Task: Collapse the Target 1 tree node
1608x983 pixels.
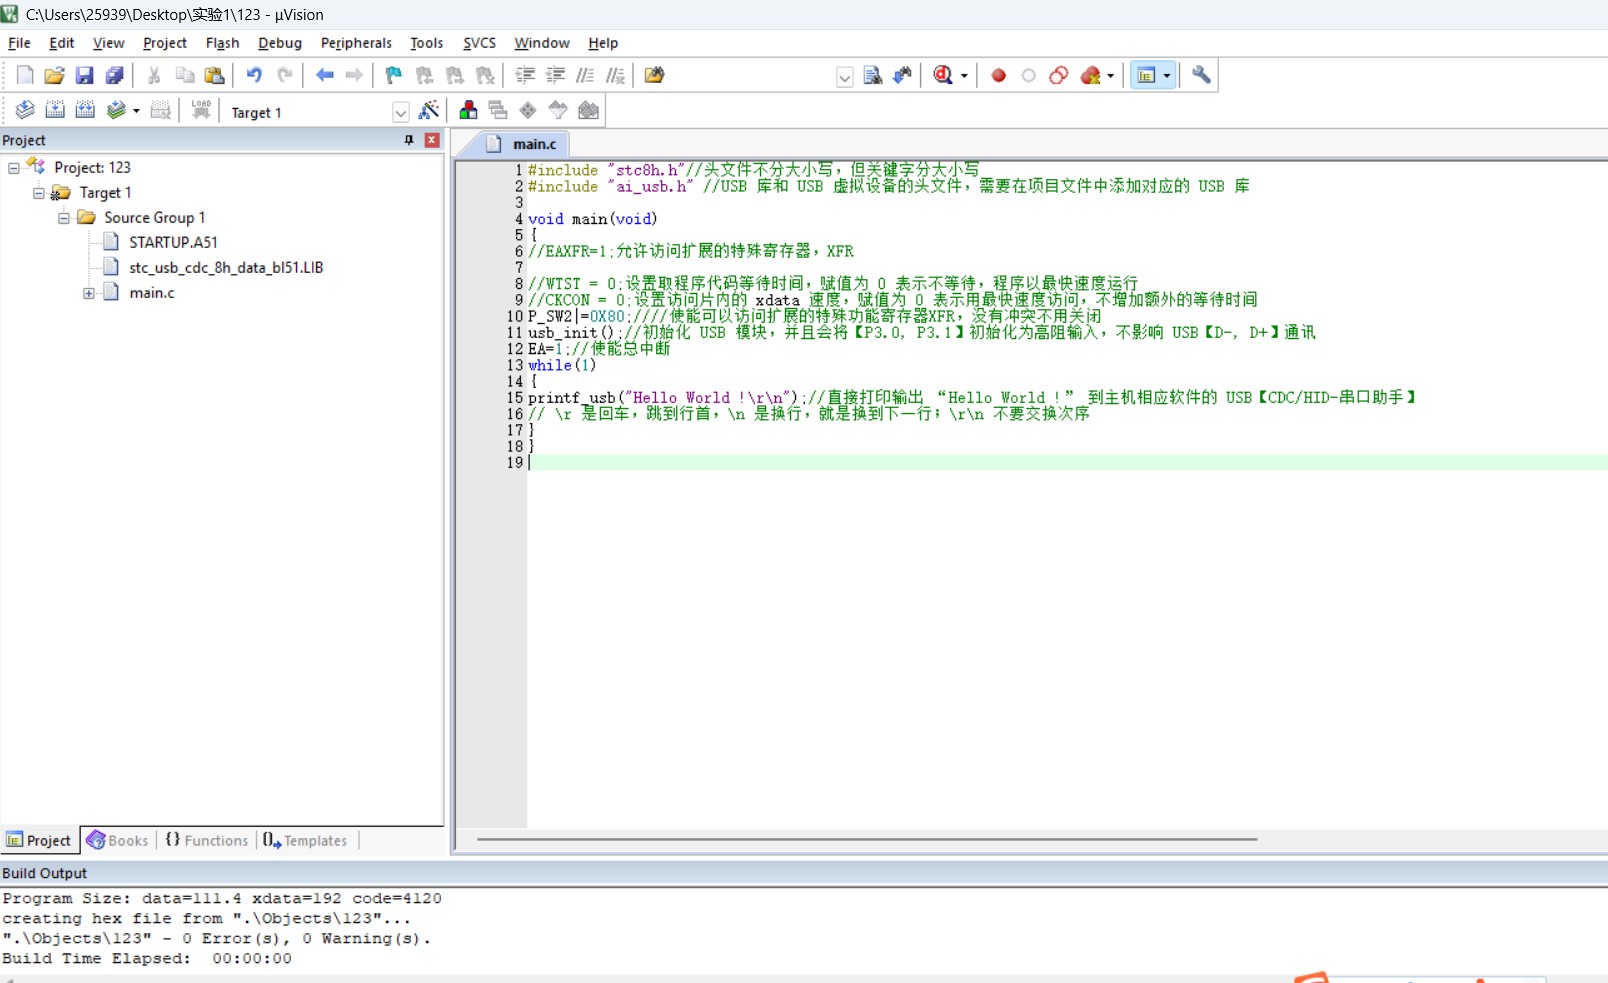Action: [39, 193]
